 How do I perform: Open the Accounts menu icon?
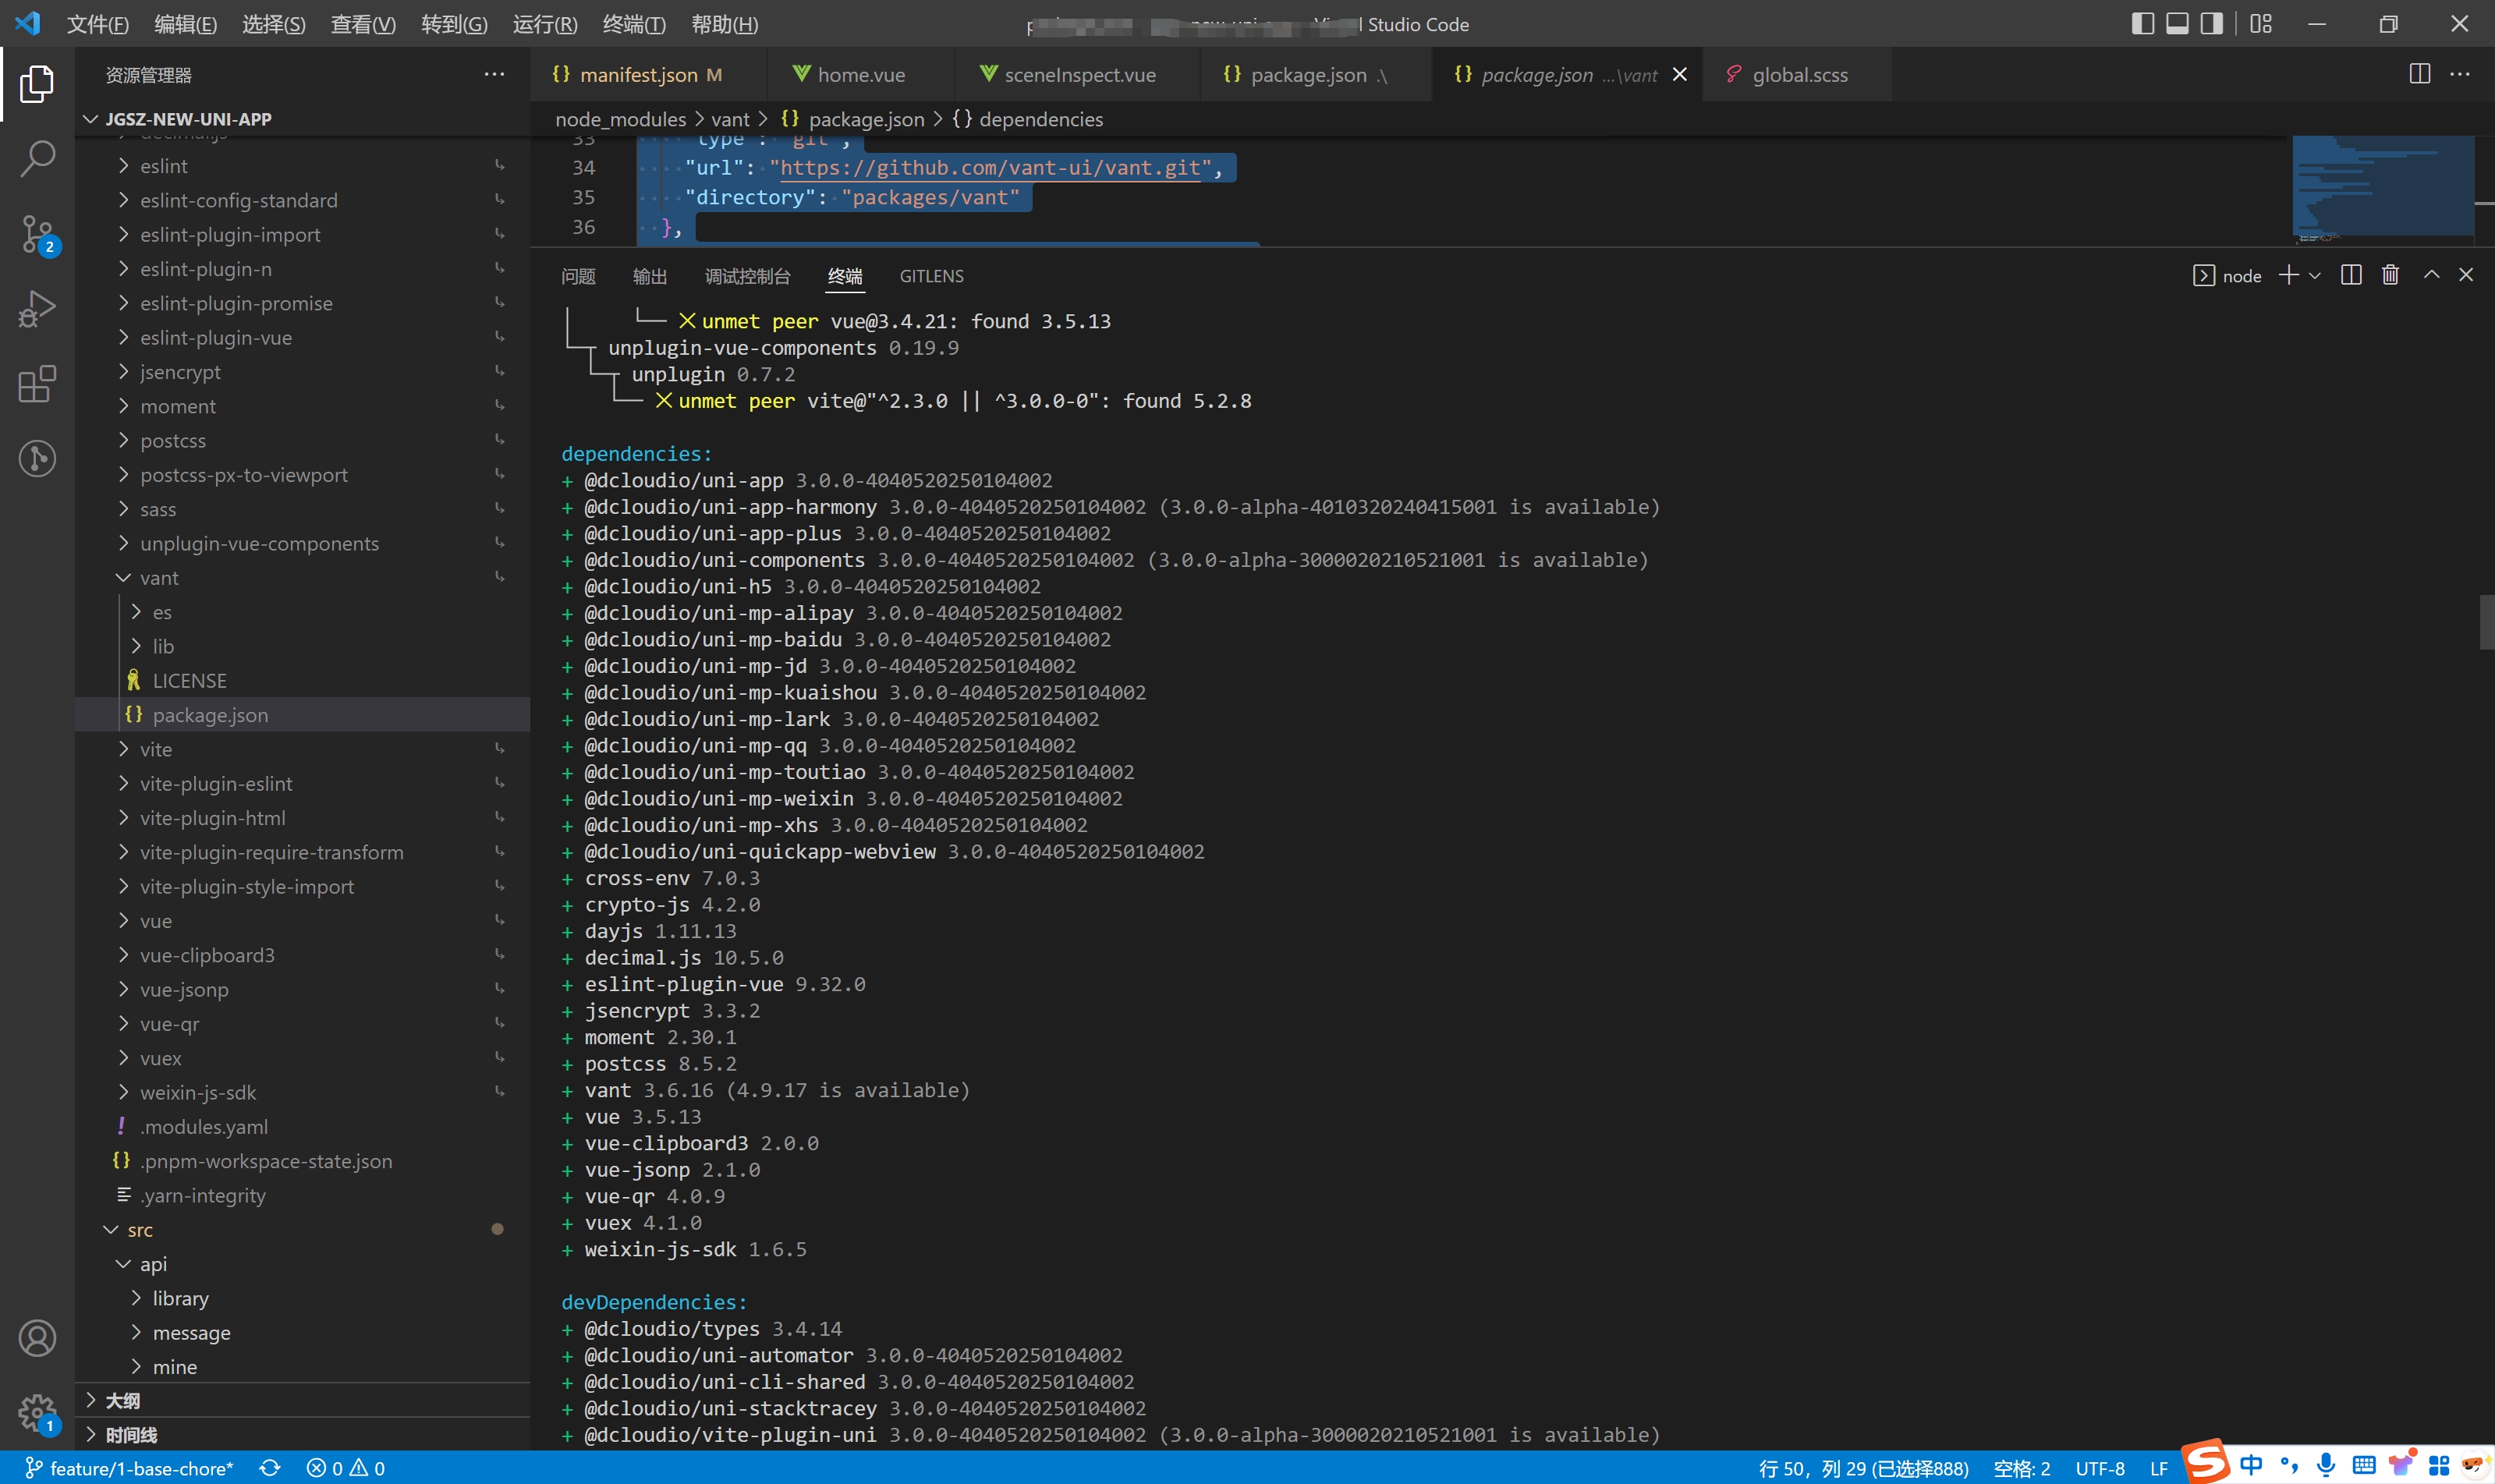[37, 1337]
